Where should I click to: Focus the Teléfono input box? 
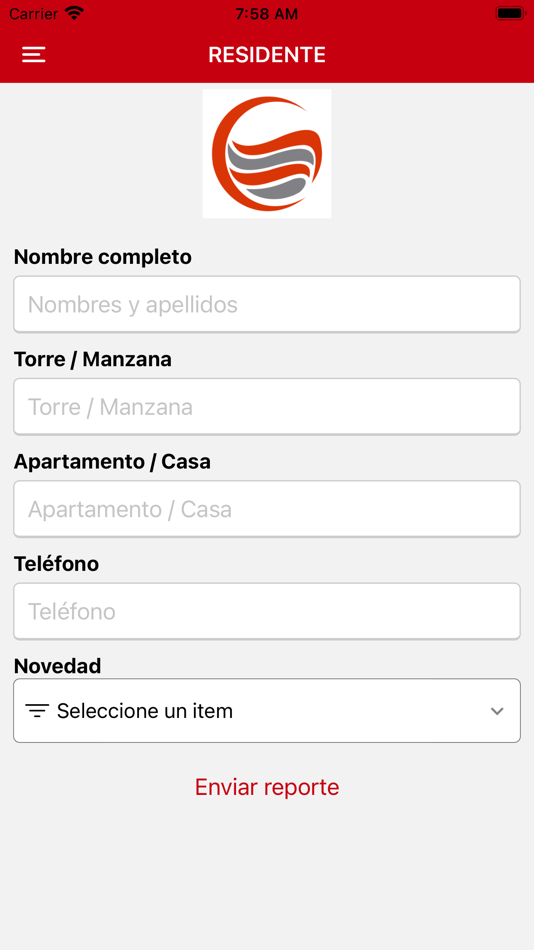coord(267,611)
